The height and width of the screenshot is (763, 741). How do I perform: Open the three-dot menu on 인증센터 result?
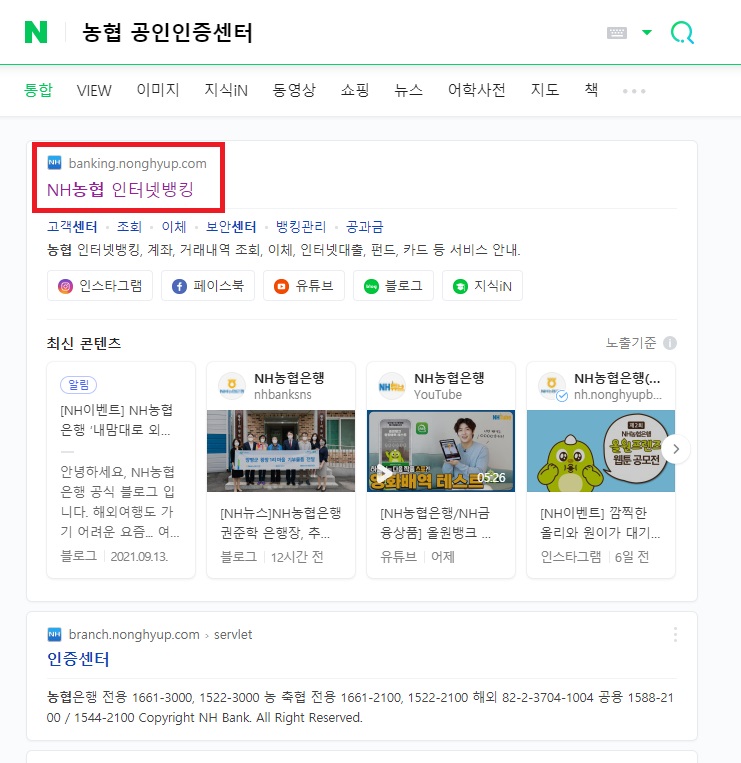tap(675, 635)
